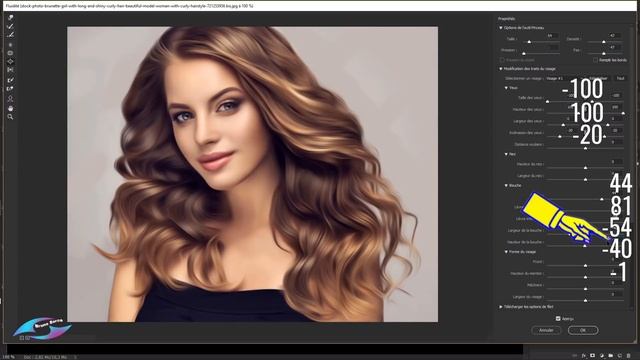Select the Reconstruct tool
640x360 pixels.
coord(10,26)
